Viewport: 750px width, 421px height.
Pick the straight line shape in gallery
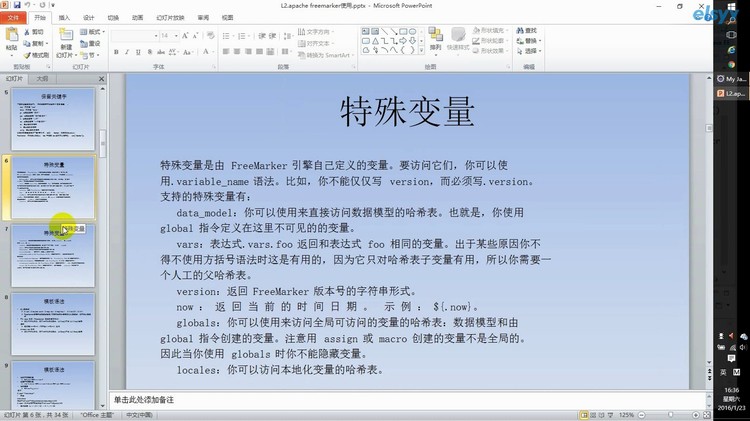pyautogui.click(x=385, y=32)
